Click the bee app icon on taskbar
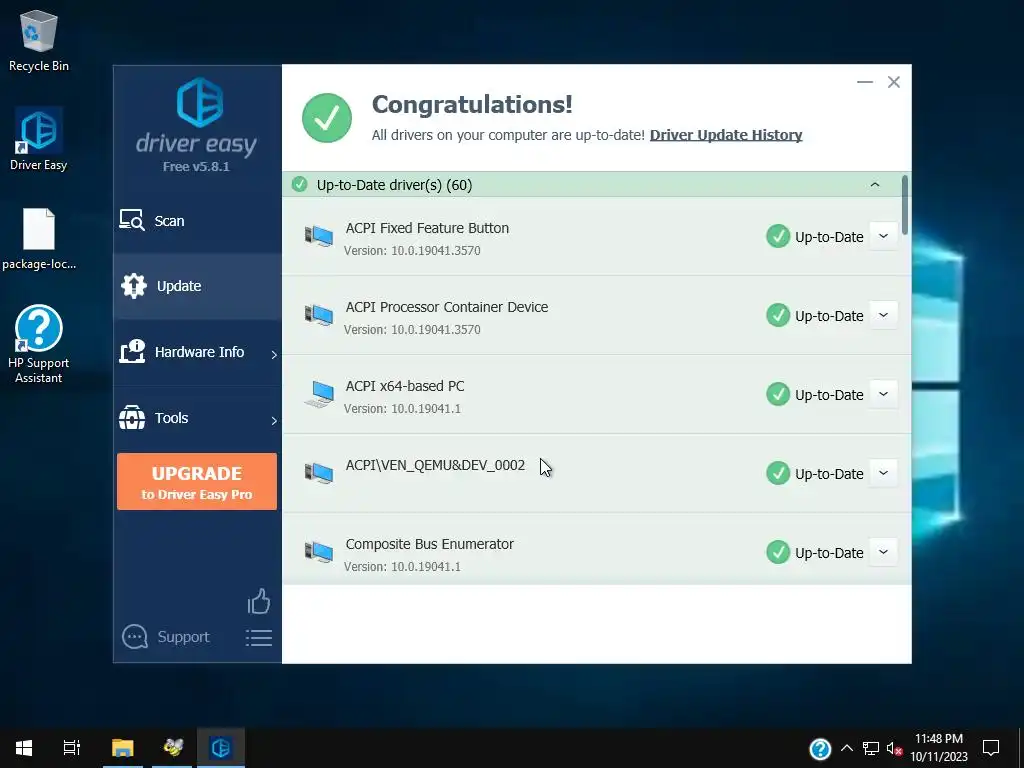 pos(172,748)
